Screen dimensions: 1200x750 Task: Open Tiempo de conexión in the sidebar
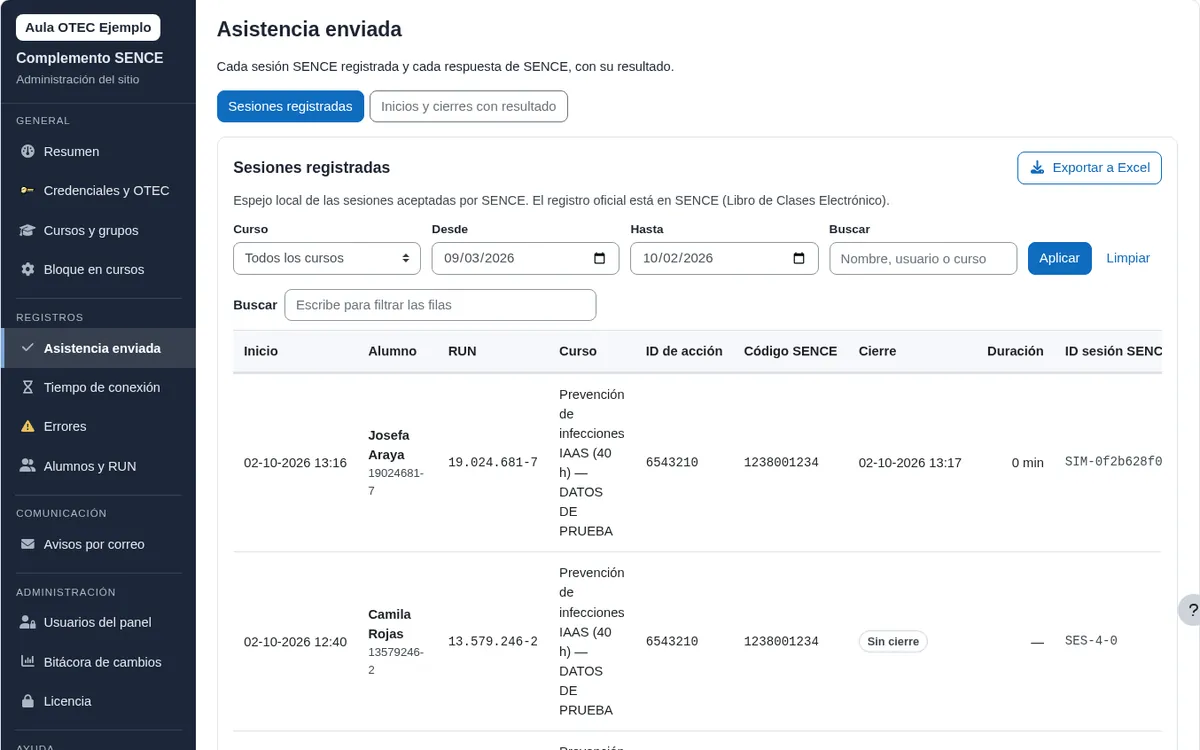[98, 388]
